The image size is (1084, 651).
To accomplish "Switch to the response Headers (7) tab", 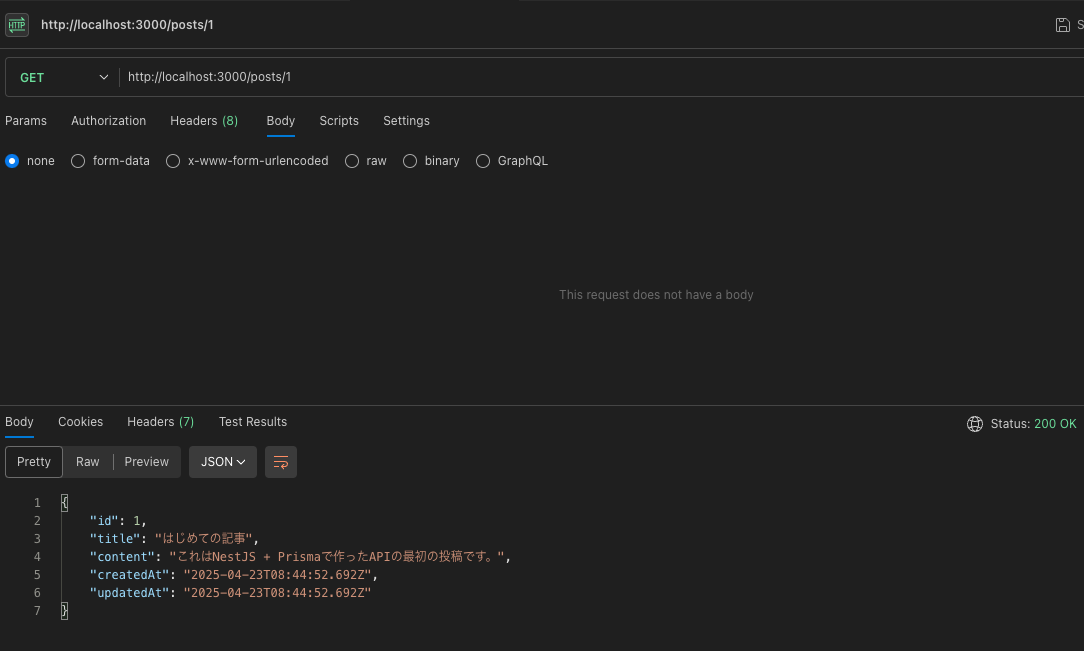I will [160, 422].
